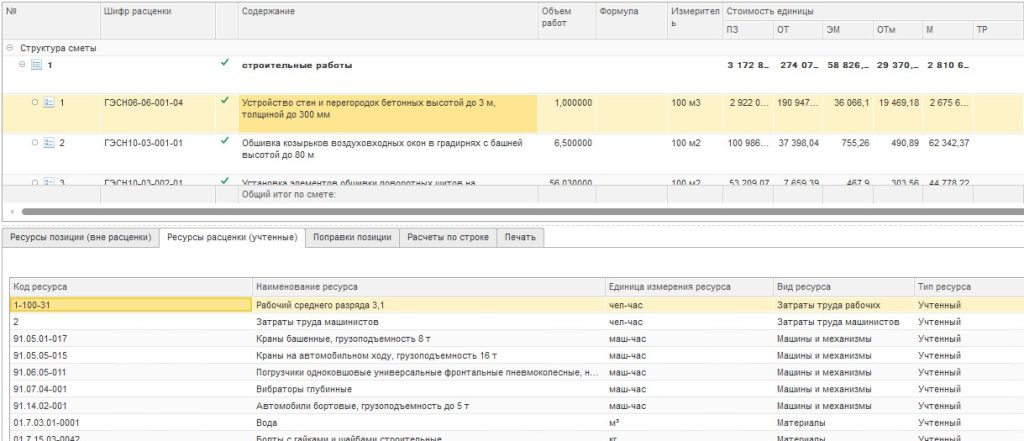
Task: Click left arrow of the horizontal scrollbar
Action: 11,212
